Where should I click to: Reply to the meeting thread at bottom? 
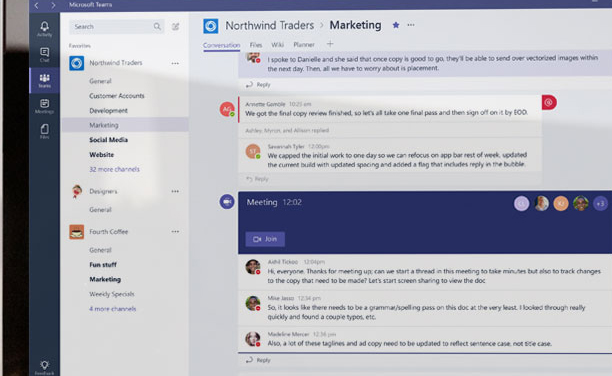click(258, 360)
